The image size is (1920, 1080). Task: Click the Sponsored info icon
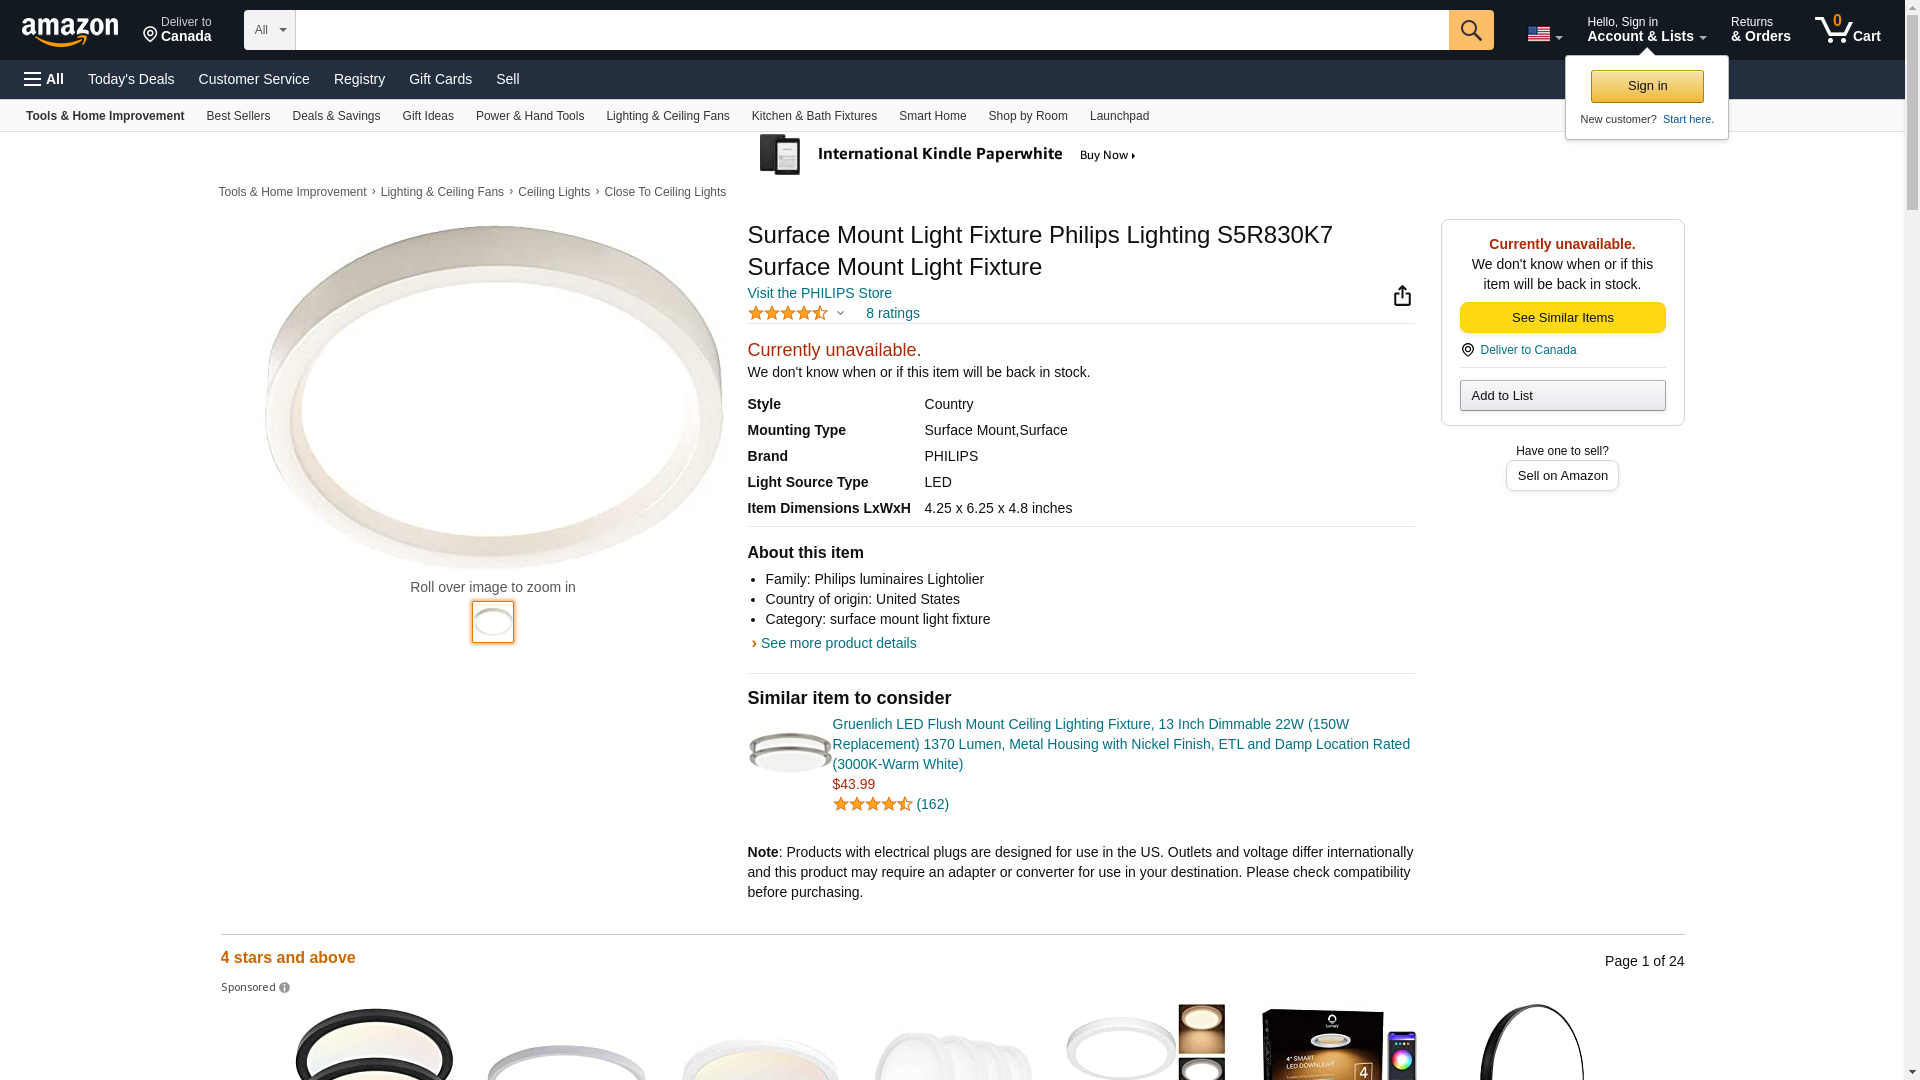(284, 988)
